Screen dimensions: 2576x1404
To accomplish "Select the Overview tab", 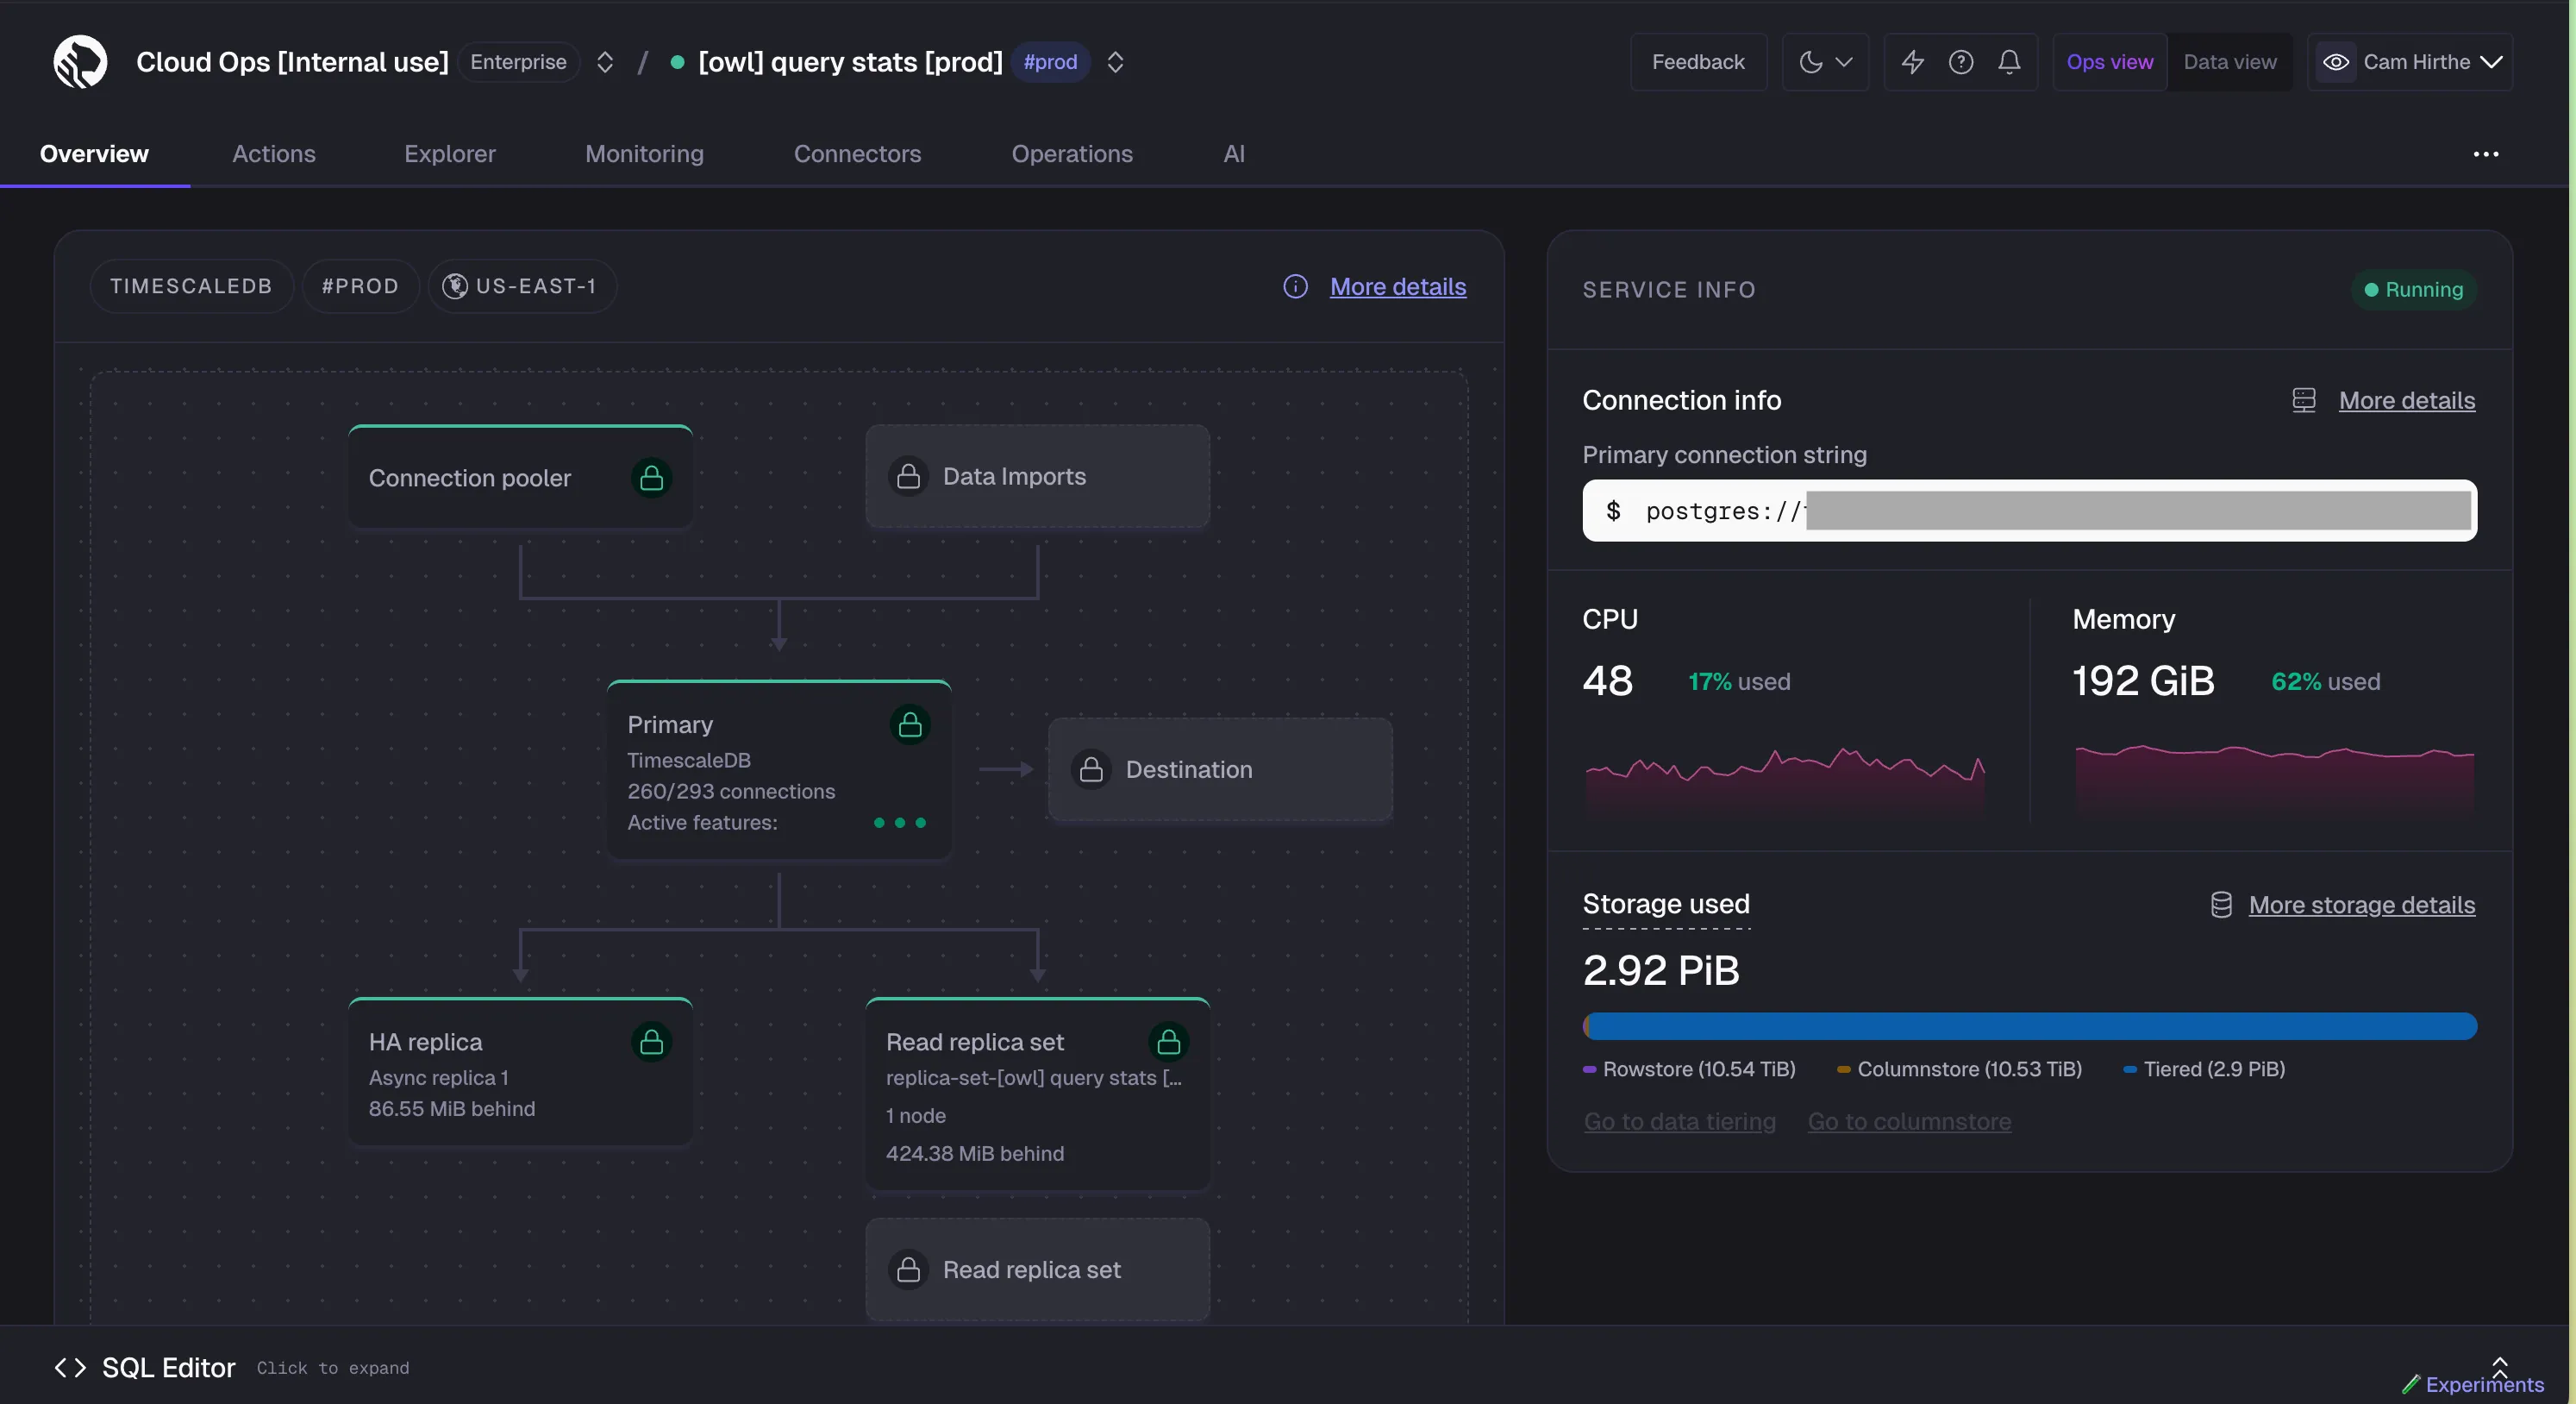I will tap(94, 154).
